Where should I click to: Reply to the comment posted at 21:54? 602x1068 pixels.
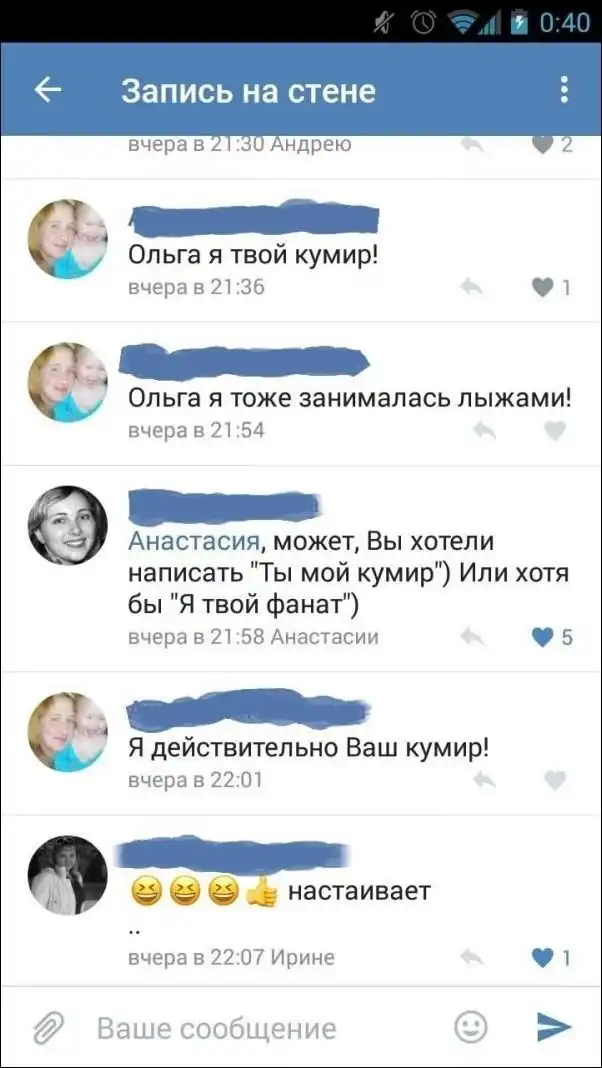[484, 430]
